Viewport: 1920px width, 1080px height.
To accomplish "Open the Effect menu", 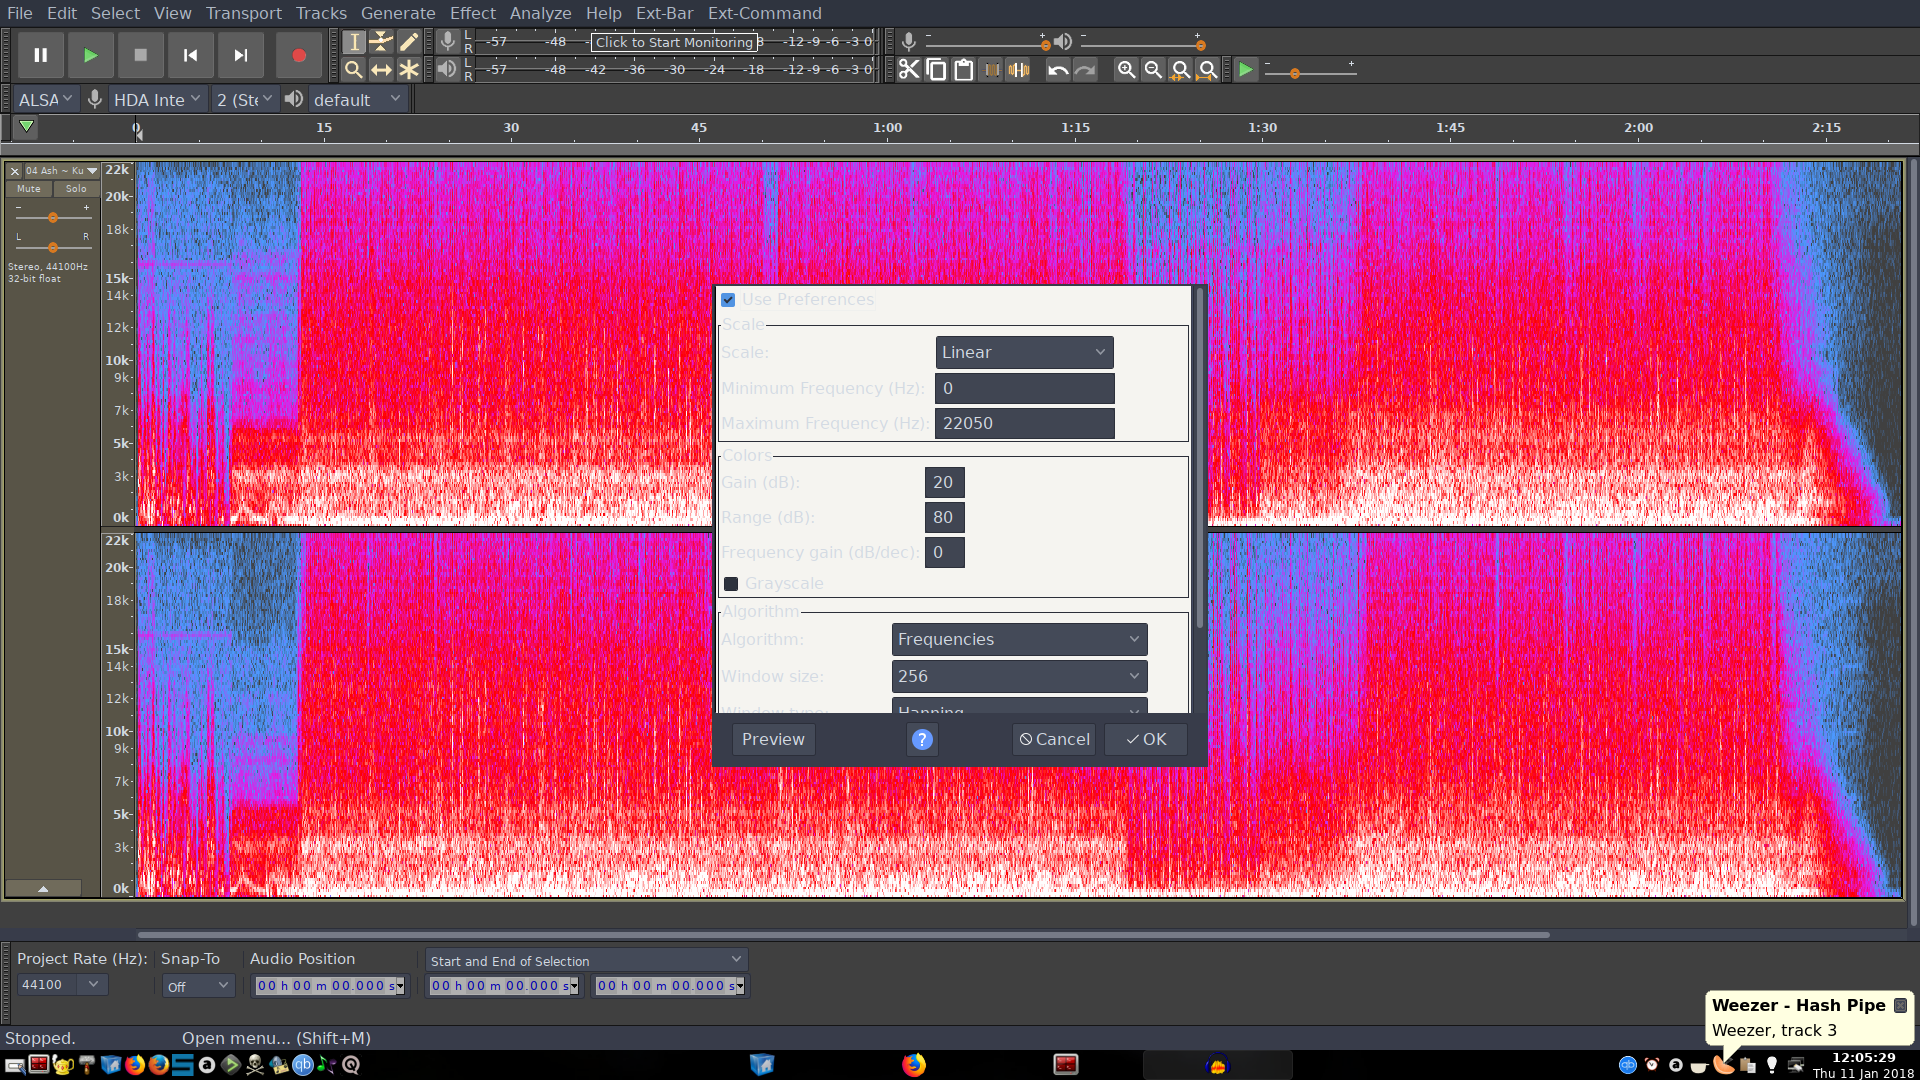I will tap(471, 13).
